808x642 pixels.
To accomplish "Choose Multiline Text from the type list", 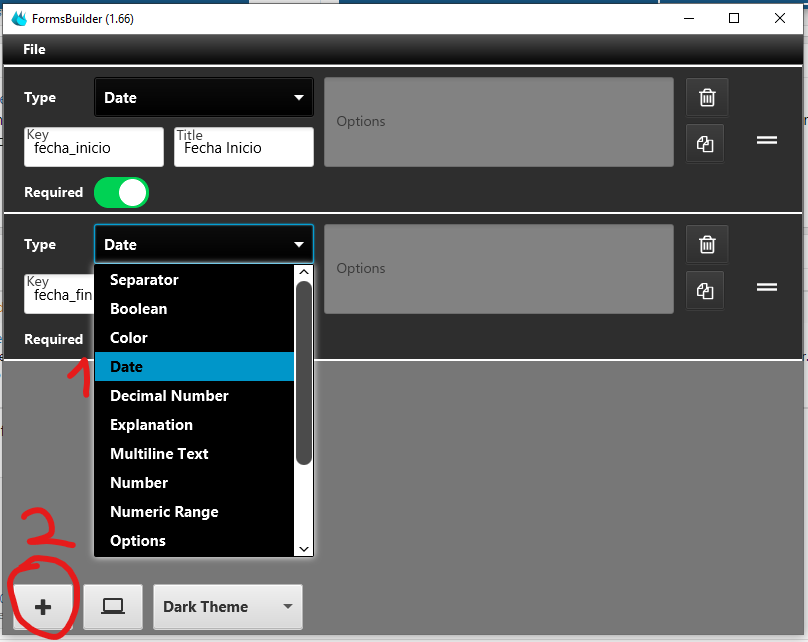I will (x=194, y=453).
